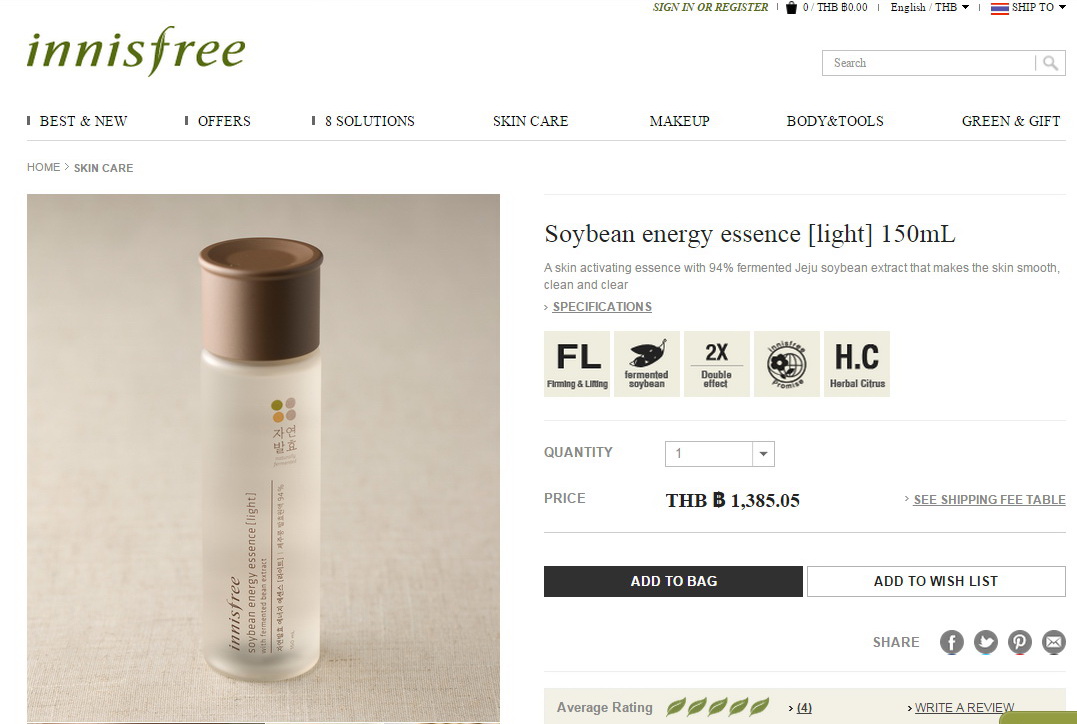Click the search magnifier icon
The image size is (1077, 724).
coord(1050,63)
